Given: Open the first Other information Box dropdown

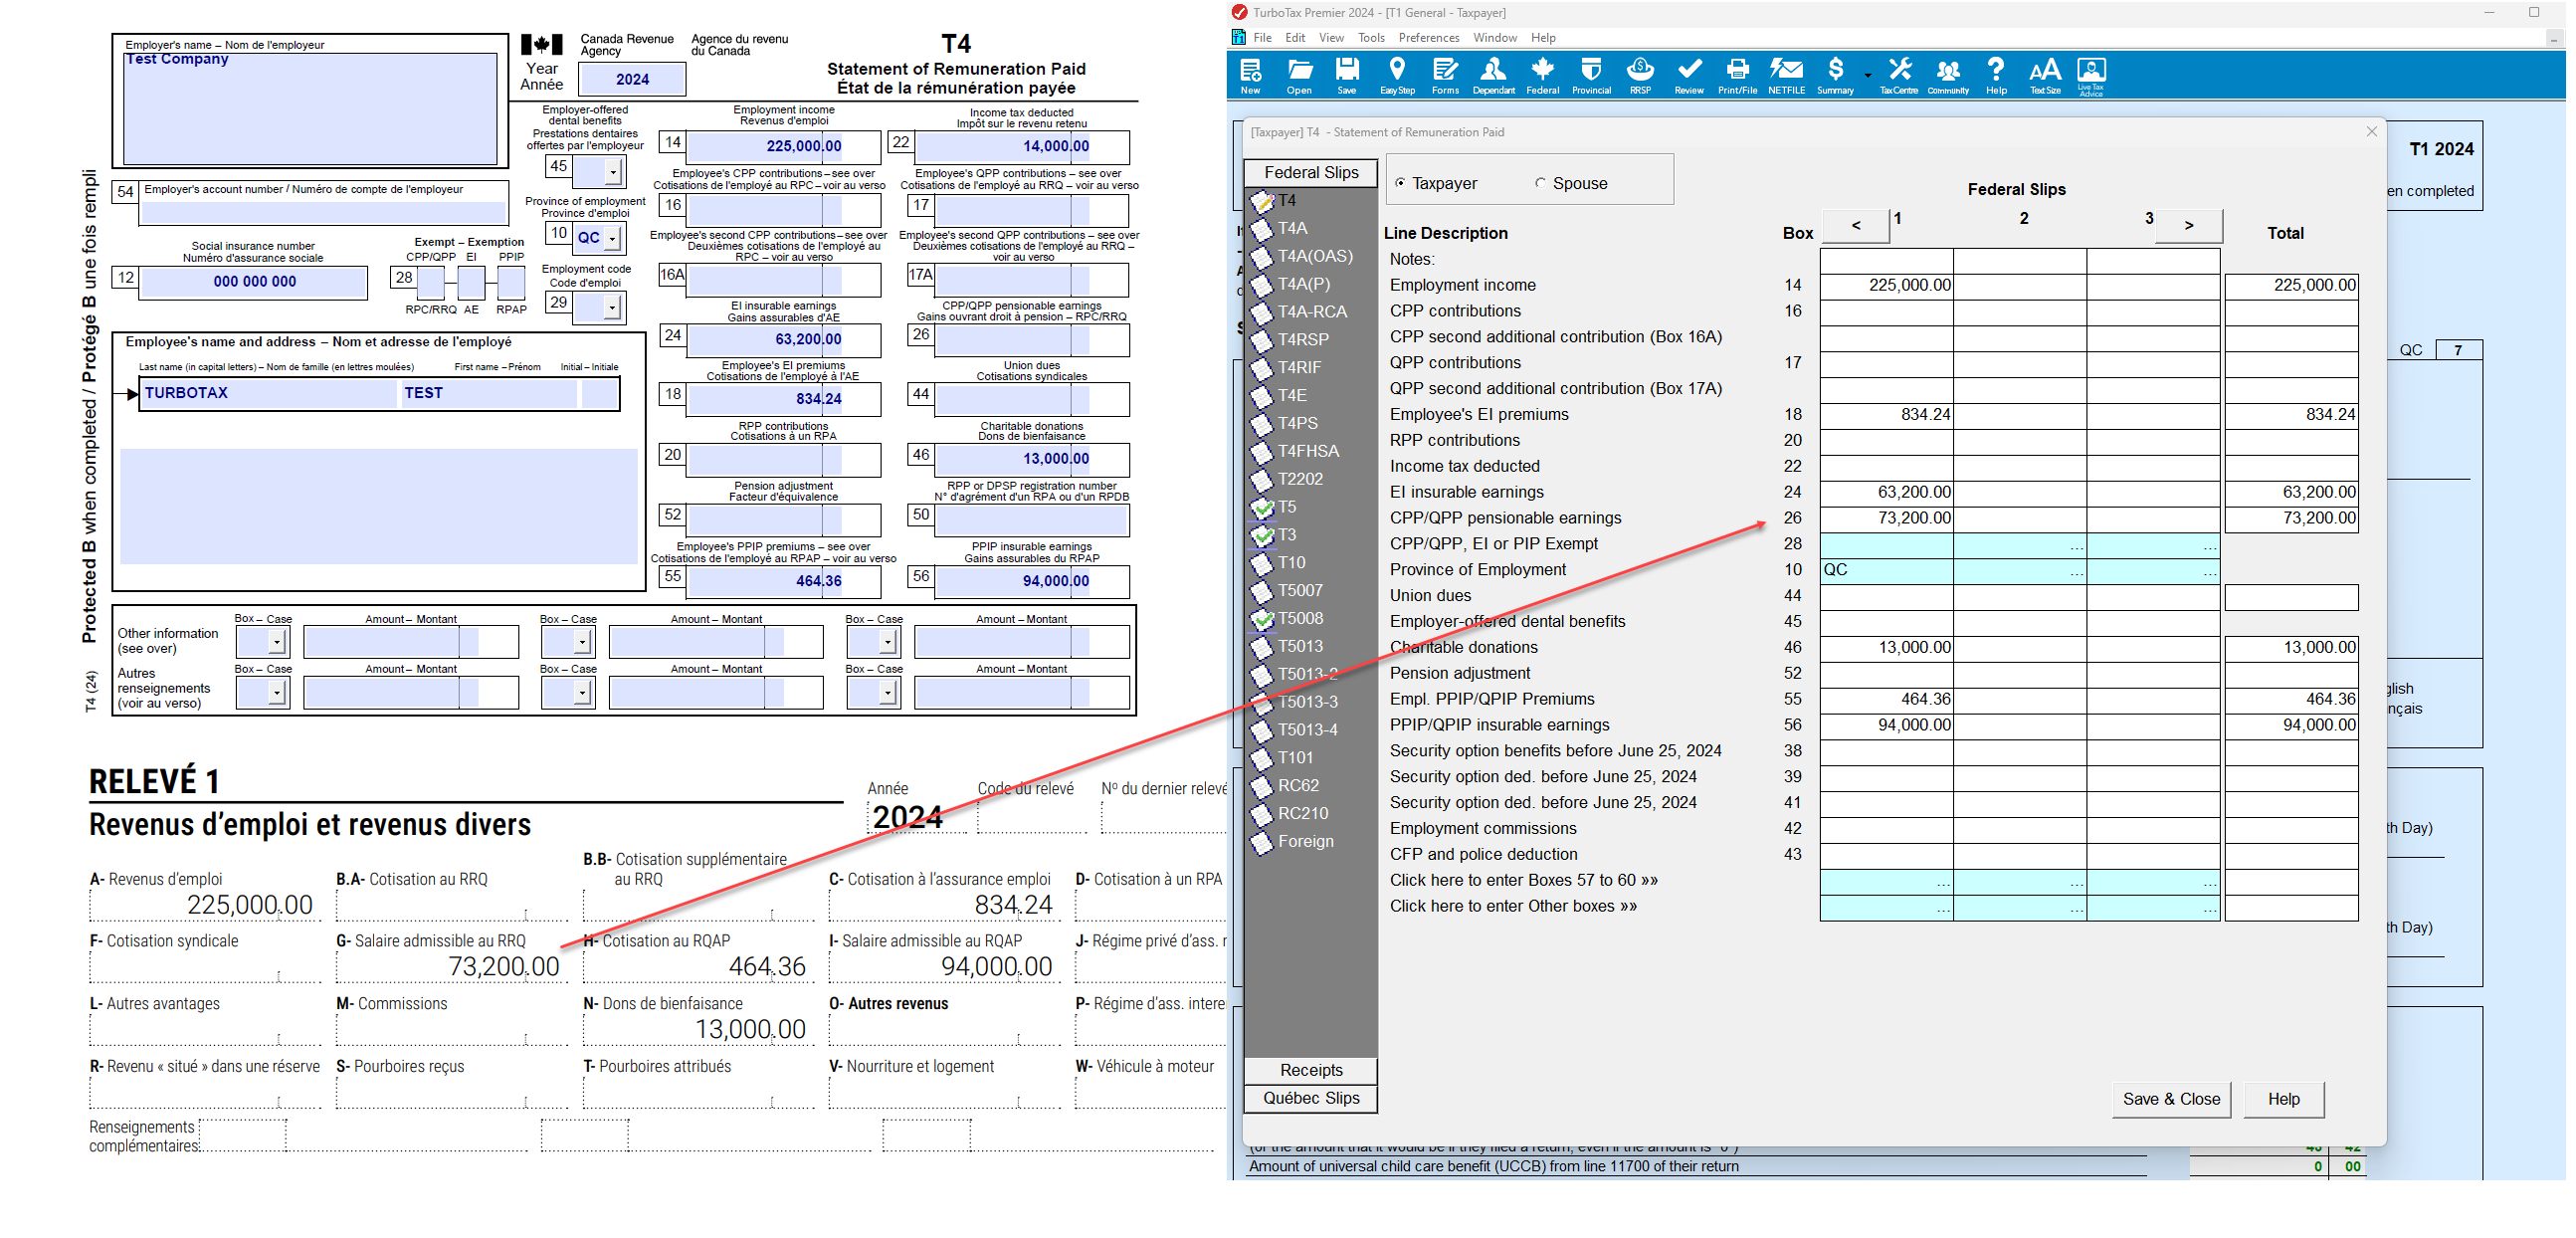Looking at the screenshot, I should point(277,641).
